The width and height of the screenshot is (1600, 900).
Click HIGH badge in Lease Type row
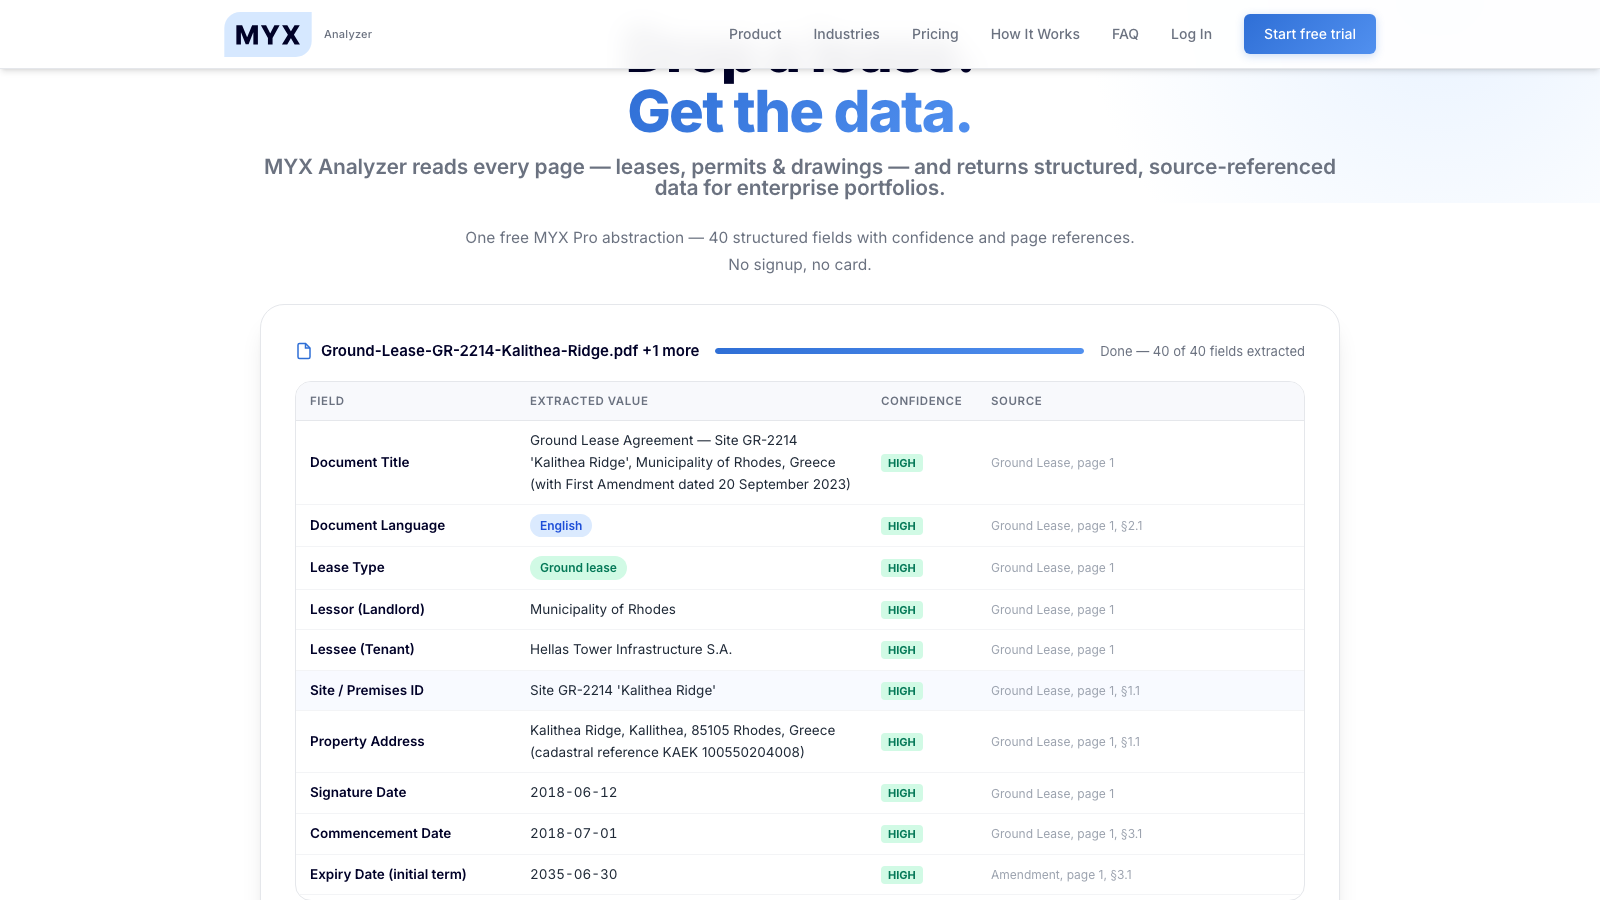[902, 568]
